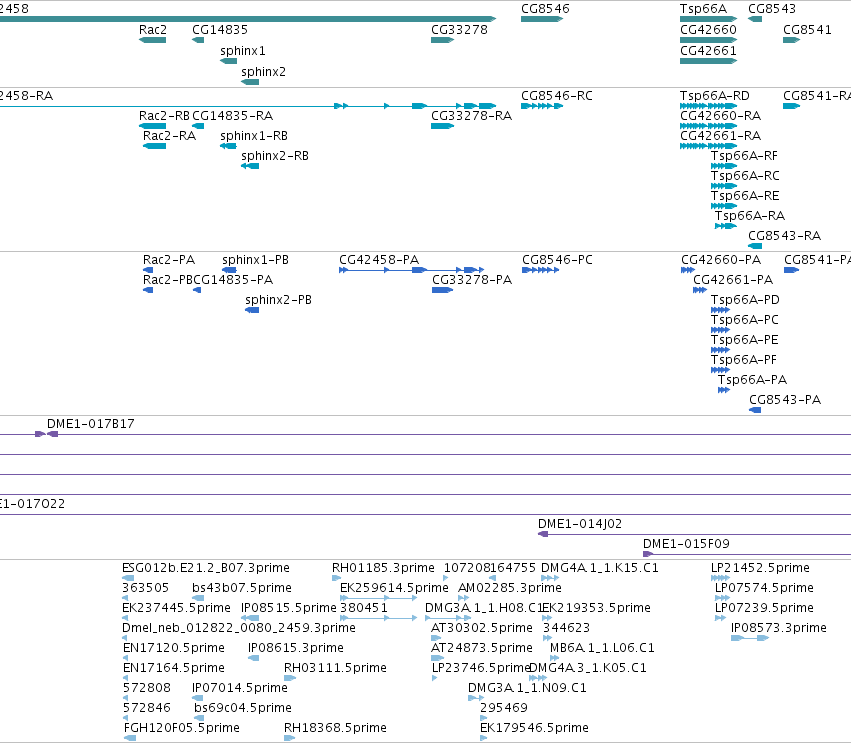
Task: Open the DME1-015F09 clone label
Action: click(x=686, y=544)
